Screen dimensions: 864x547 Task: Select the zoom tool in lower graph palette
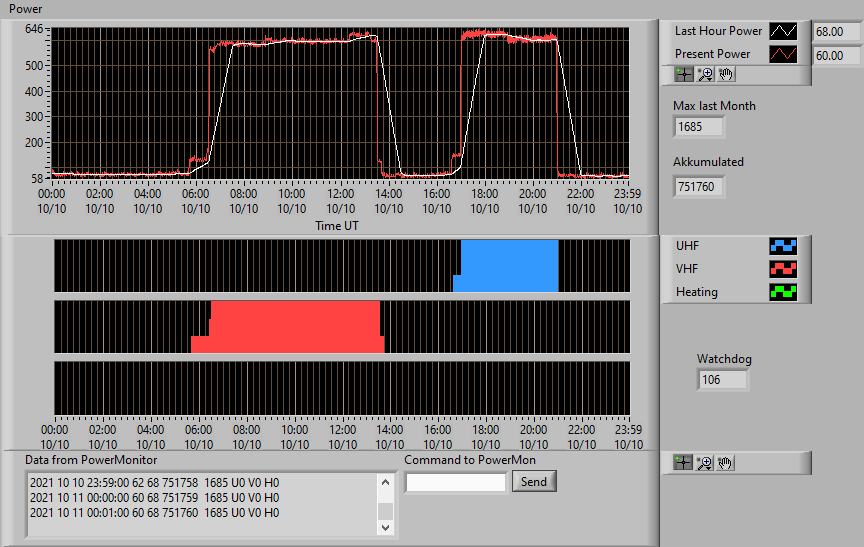[704, 463]
